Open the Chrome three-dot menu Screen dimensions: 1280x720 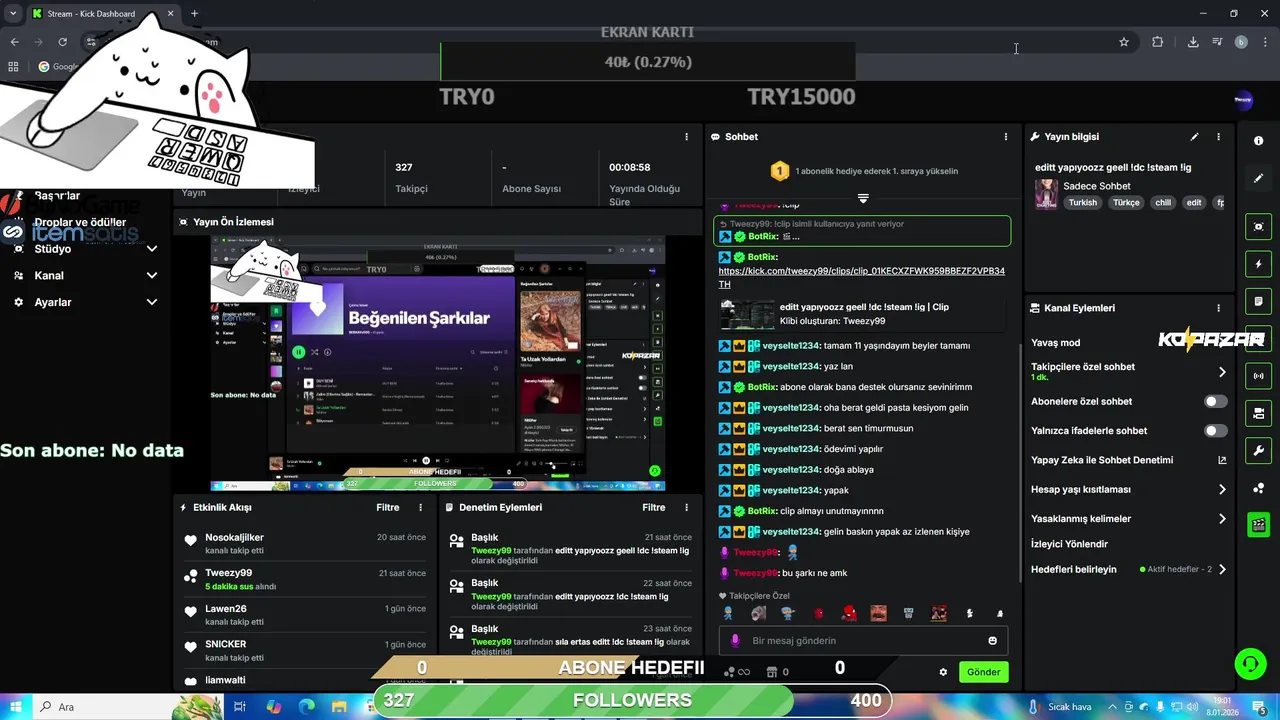point(1265,42)
